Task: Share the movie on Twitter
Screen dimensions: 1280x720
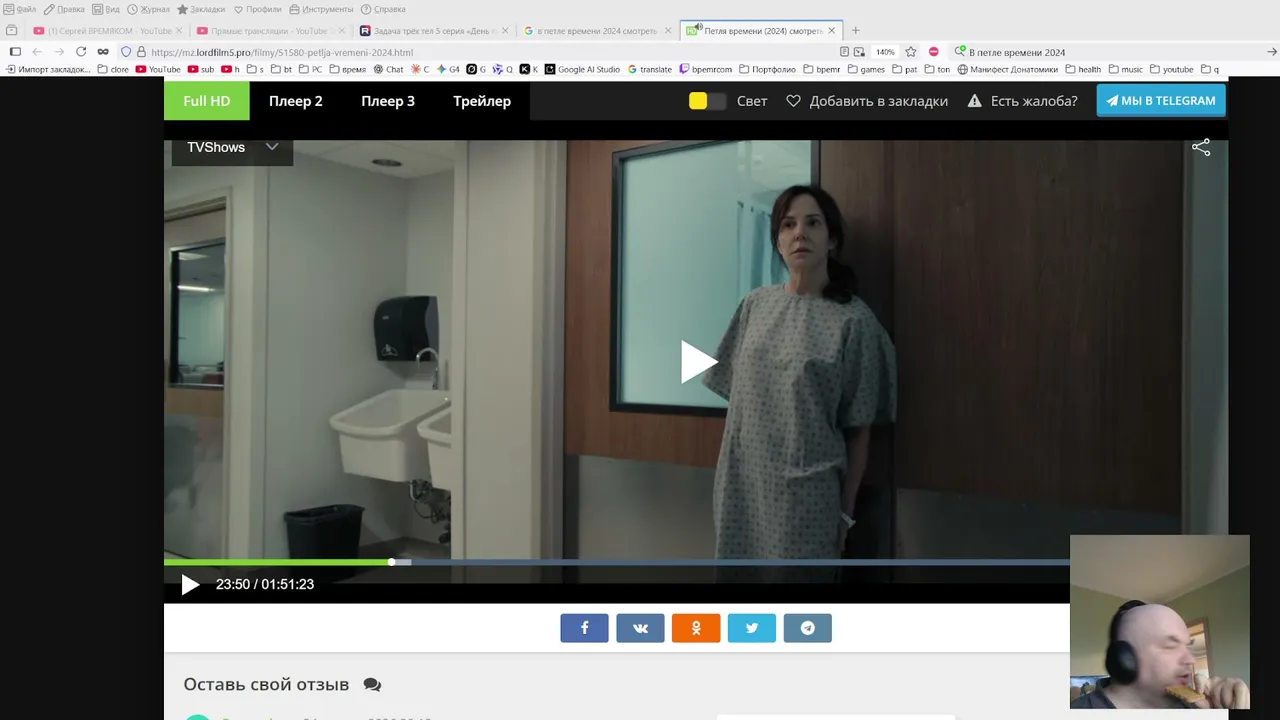Action: point(752,628)
